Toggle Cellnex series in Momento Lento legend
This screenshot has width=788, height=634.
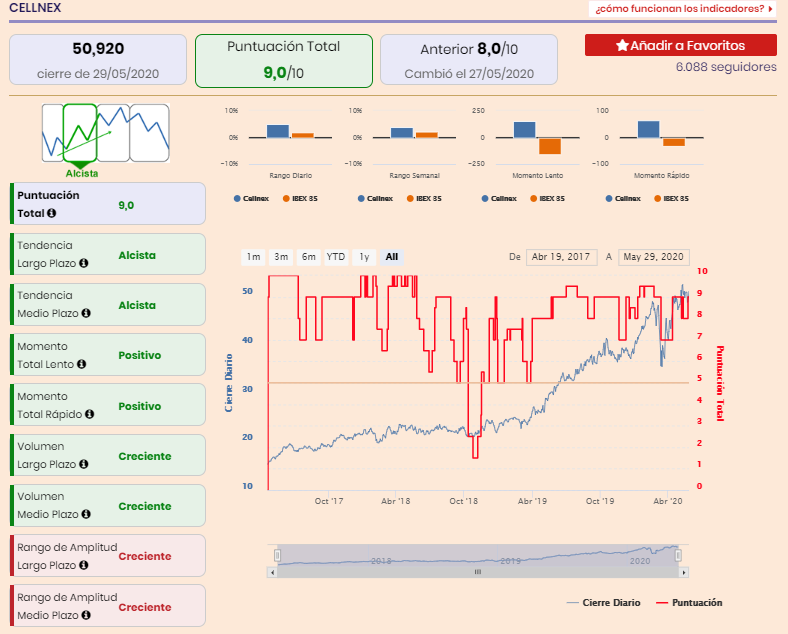coord(499,198)
